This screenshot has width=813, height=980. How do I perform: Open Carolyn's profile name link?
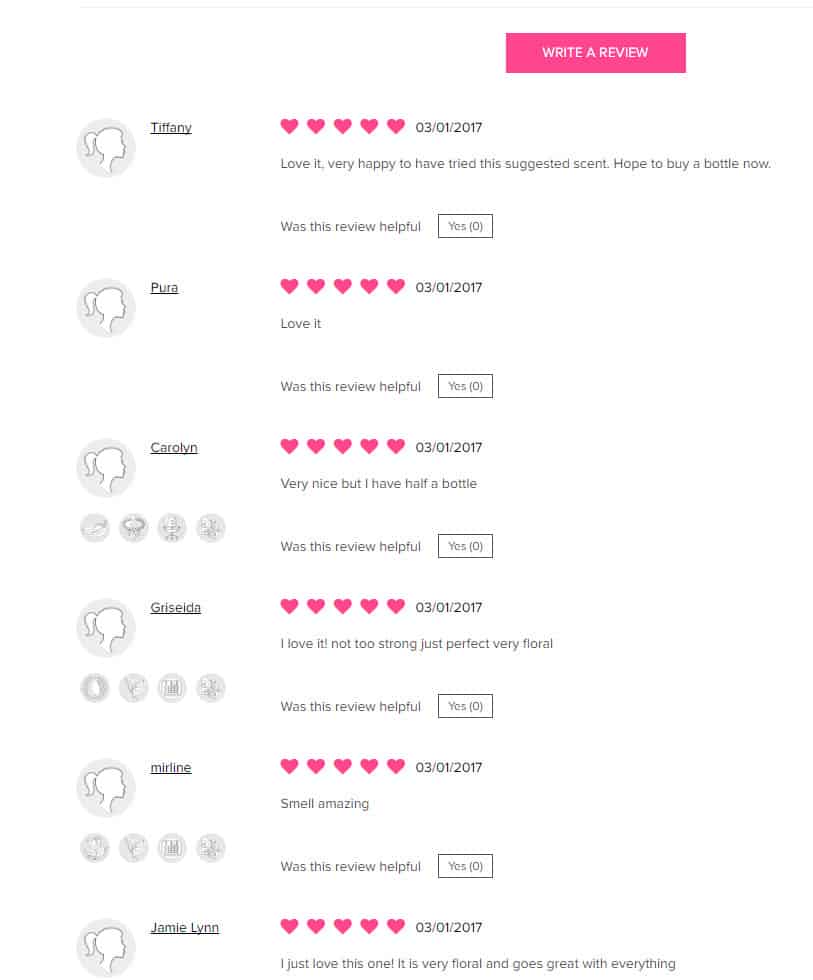174,448
